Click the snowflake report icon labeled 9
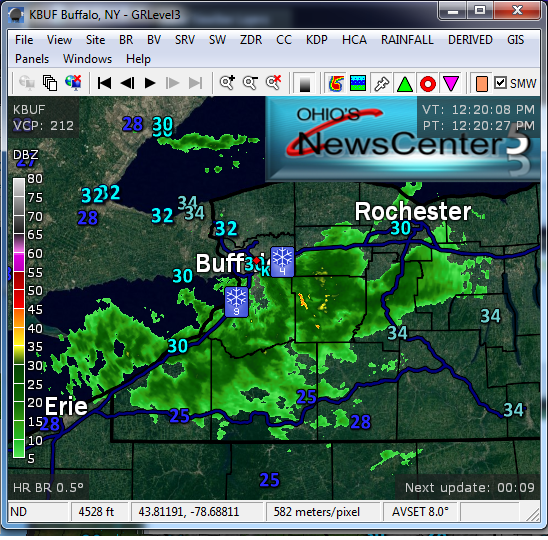The image size is (548, 540). click(237, 302)
